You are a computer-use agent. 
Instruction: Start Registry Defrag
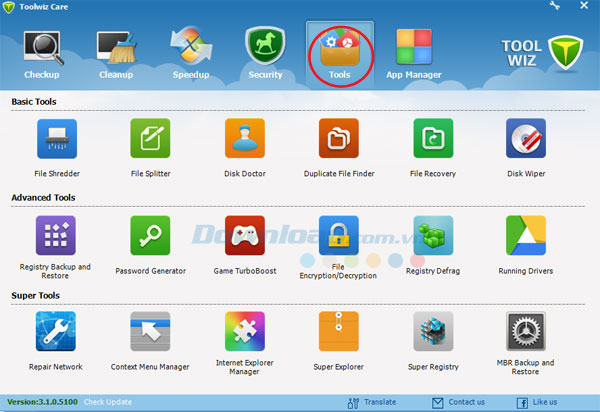point(433,235)
